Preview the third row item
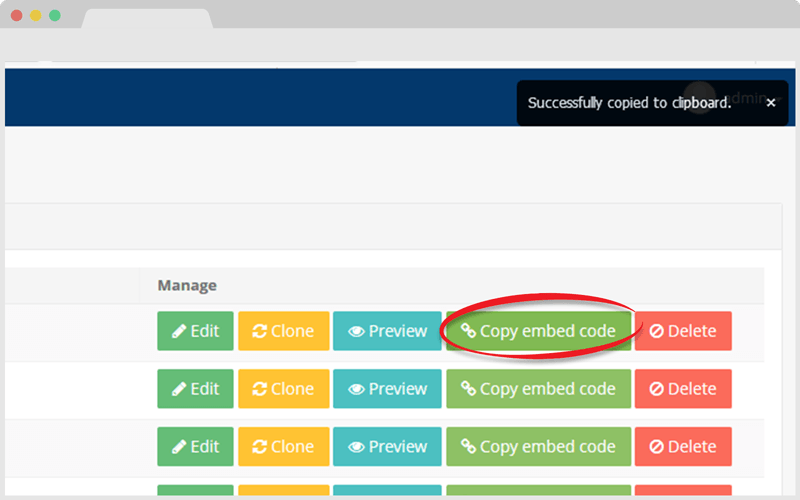Image resolution: width=800 pixels, height=500 pixels. pyautogui.click(x=387, y=447)
